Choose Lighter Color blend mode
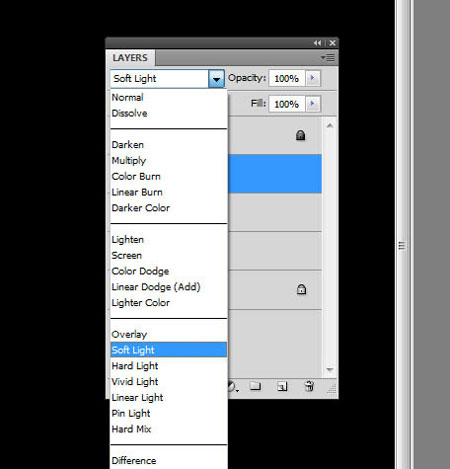 [x=169, y=303]
